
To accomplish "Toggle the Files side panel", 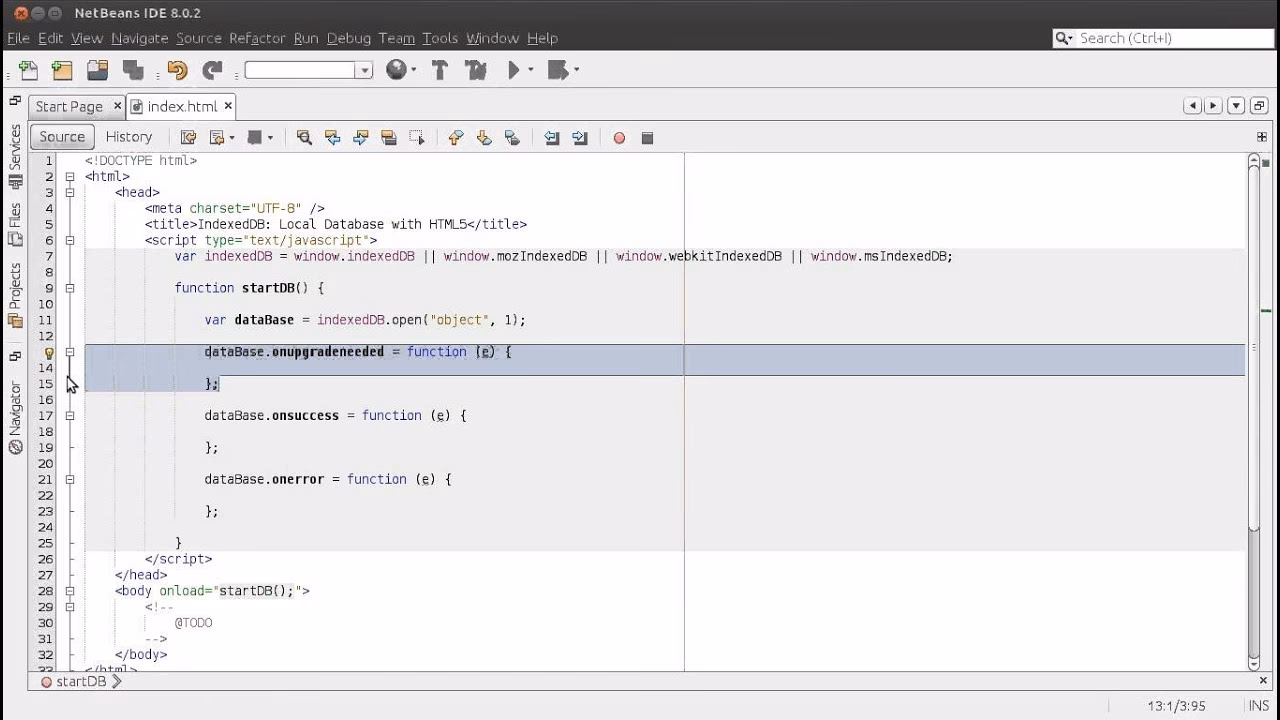I will coord(15,225).
